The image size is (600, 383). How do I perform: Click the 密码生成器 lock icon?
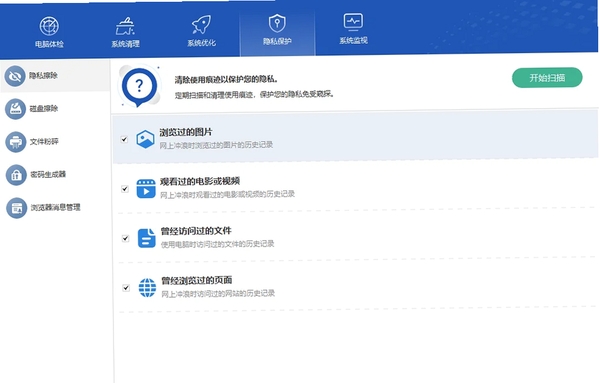click(16, 175)
